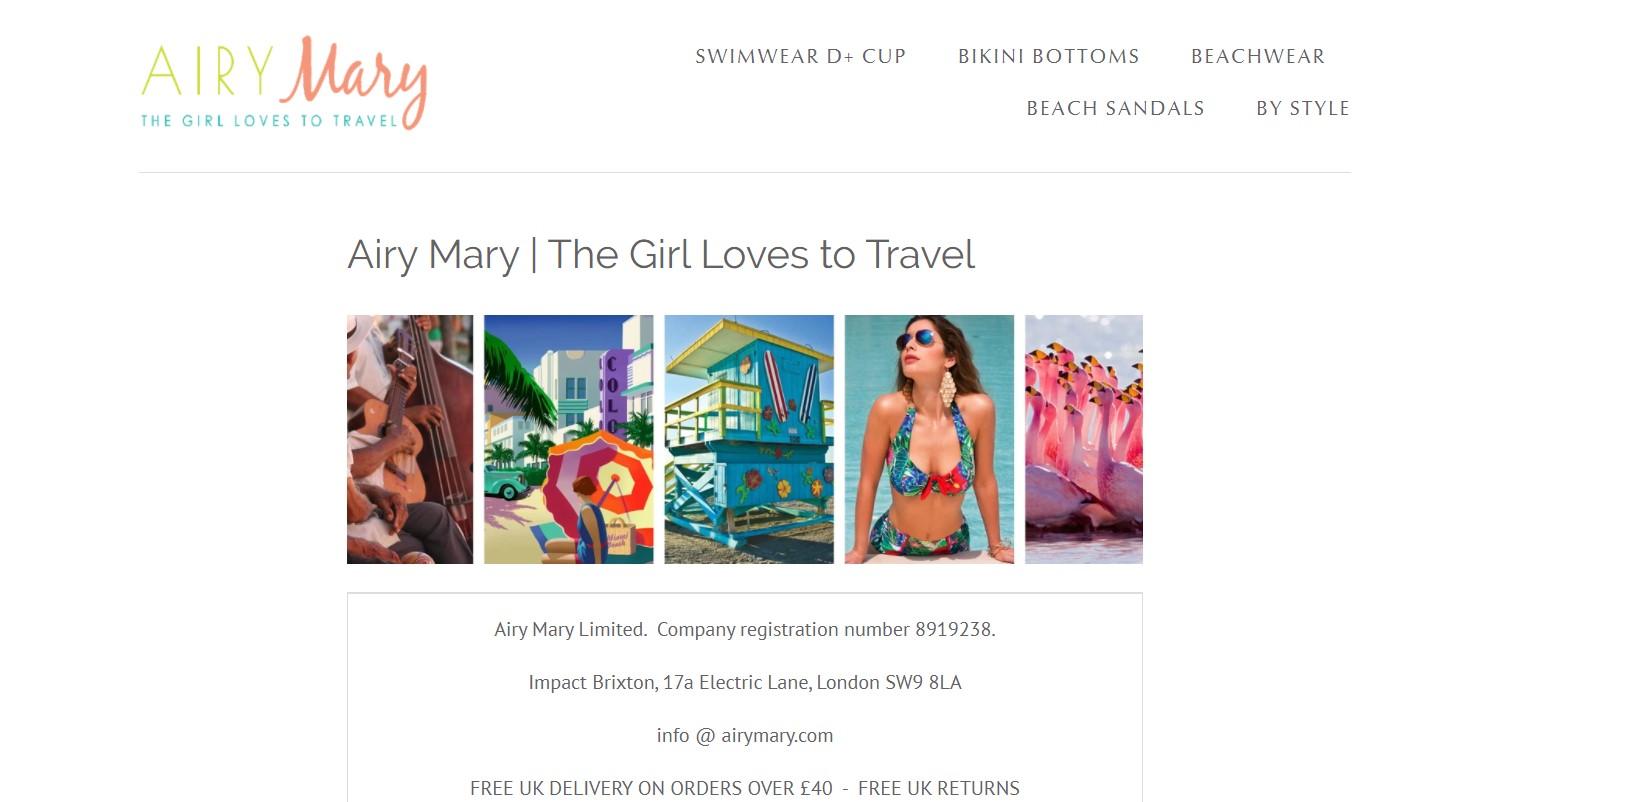Open the Swimwear D+ Cup menu

click(801, 56)
